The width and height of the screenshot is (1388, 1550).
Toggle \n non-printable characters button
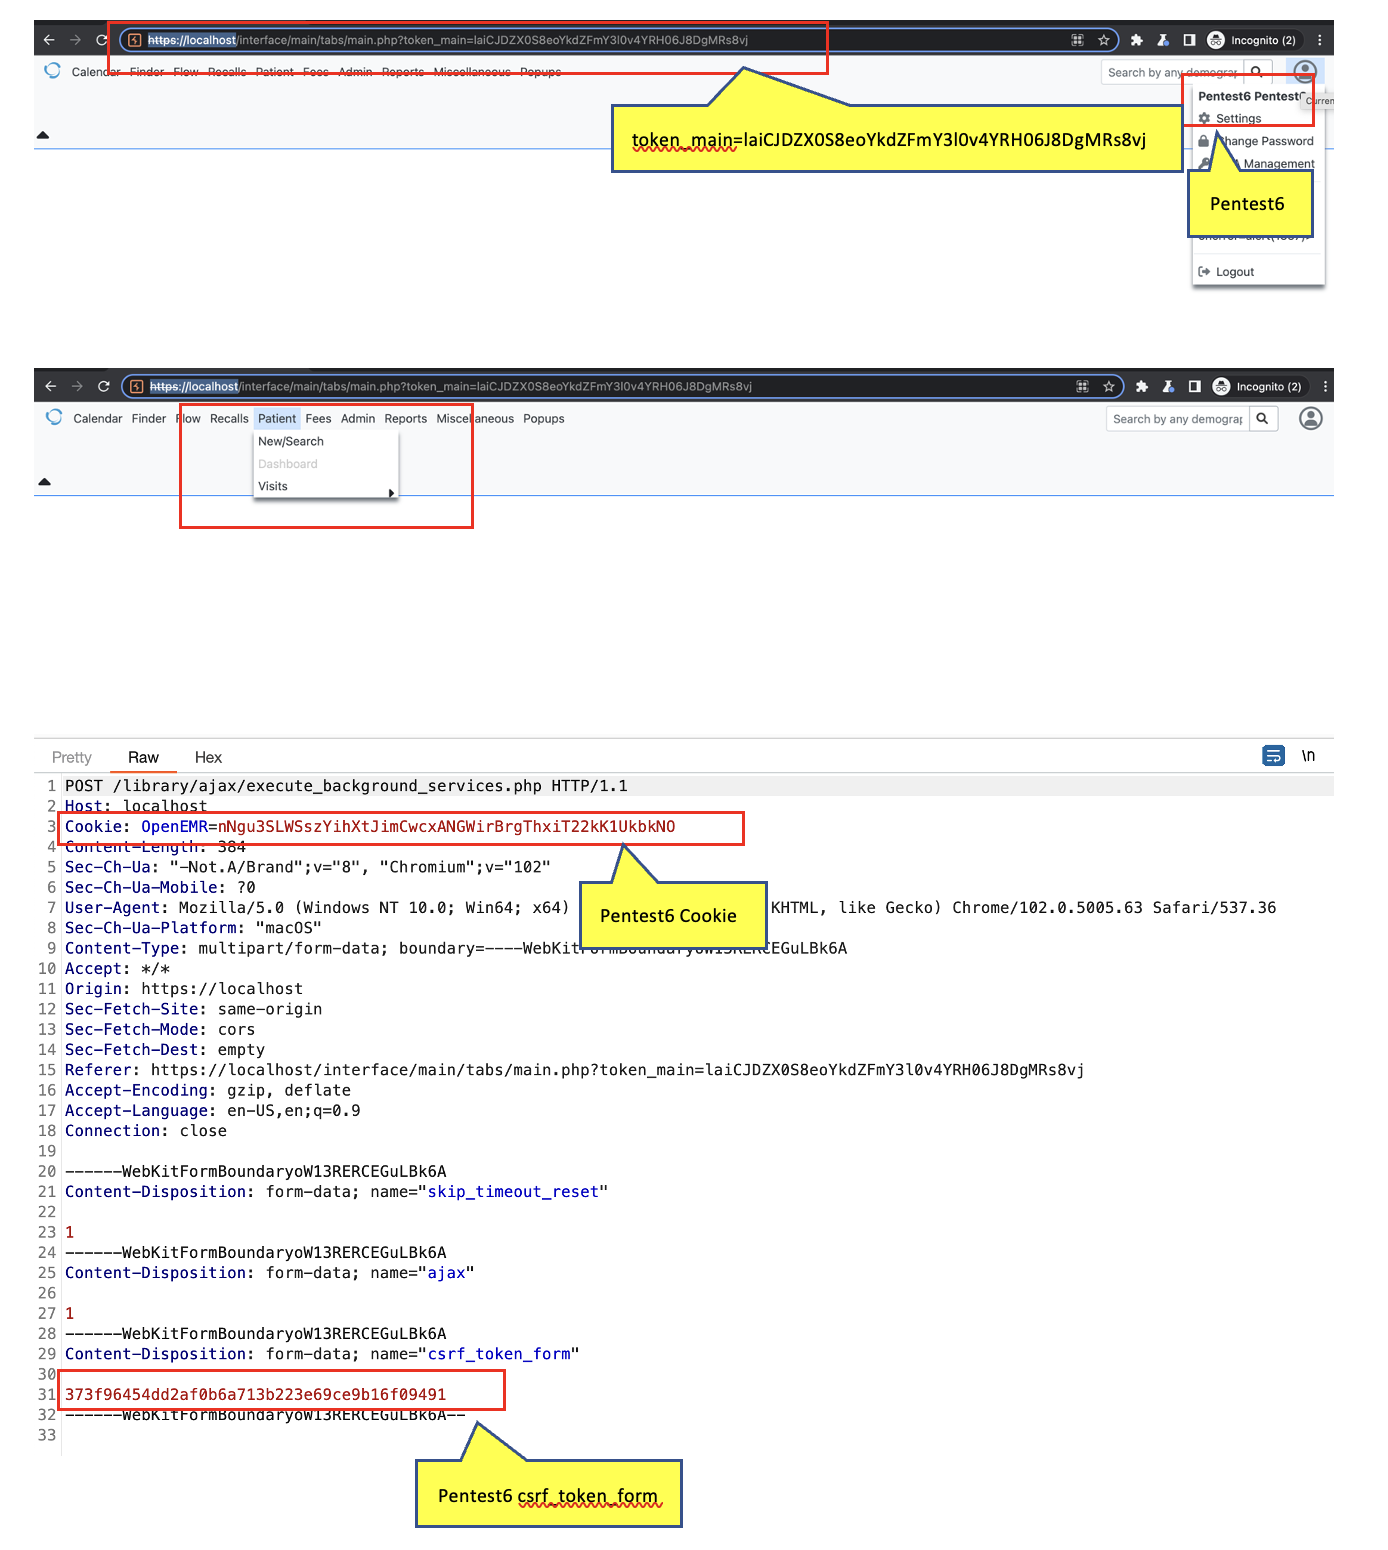coord(1308,755)
